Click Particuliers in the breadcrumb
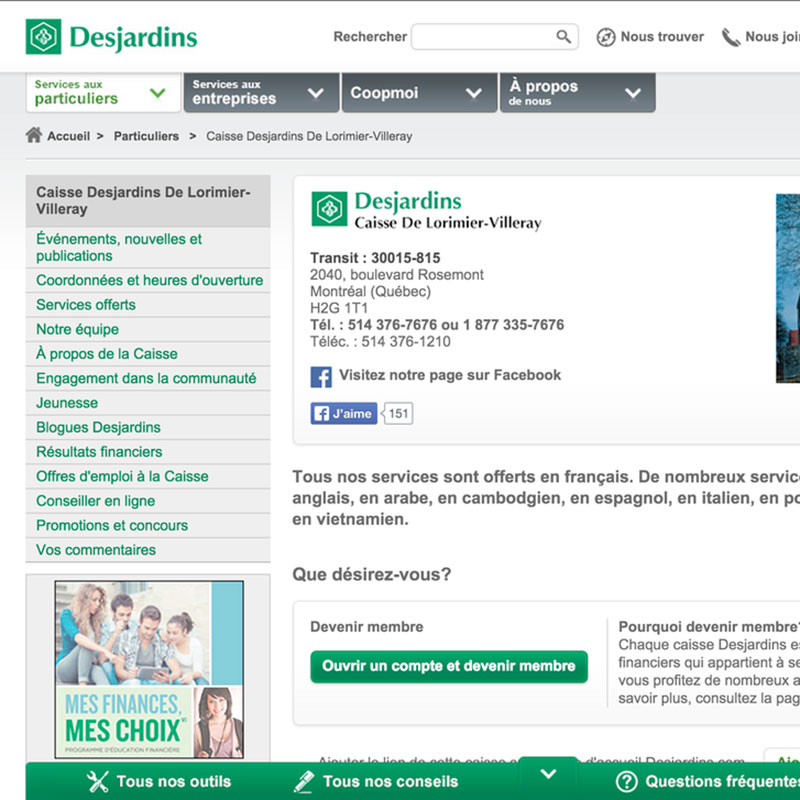The image size is (800, 800). click(146, 136)
